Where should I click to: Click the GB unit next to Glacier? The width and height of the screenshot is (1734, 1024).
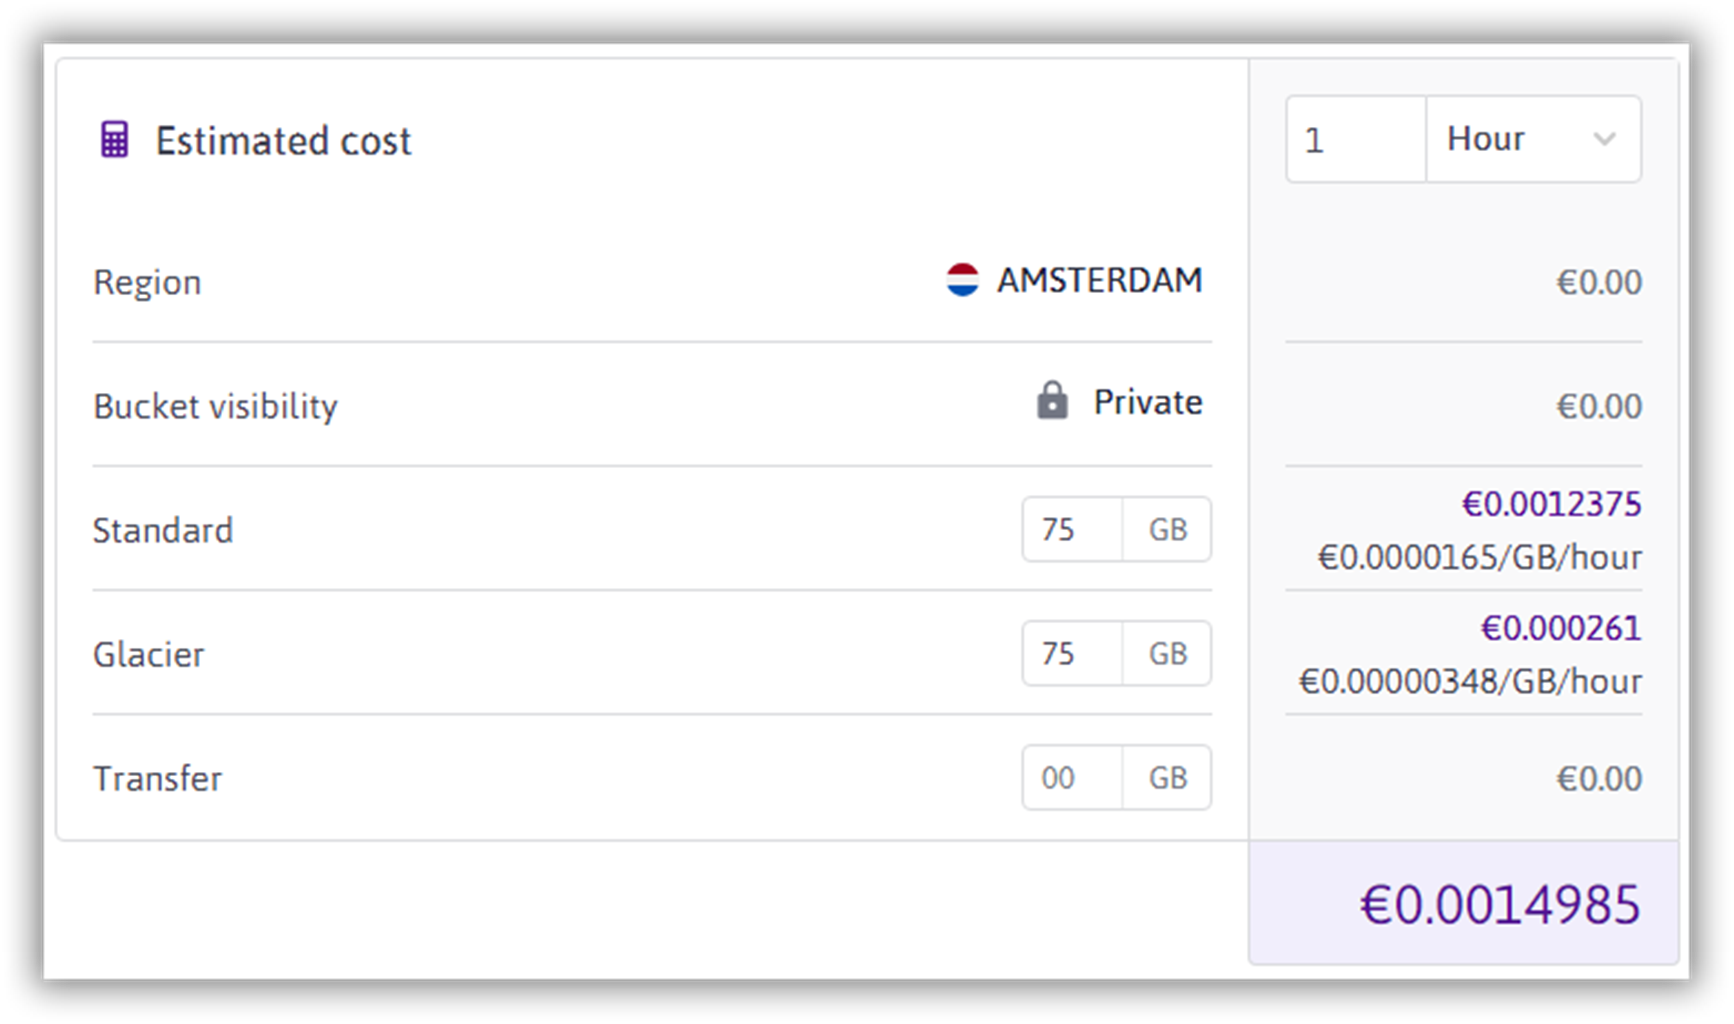click(x=1167, y=653)
